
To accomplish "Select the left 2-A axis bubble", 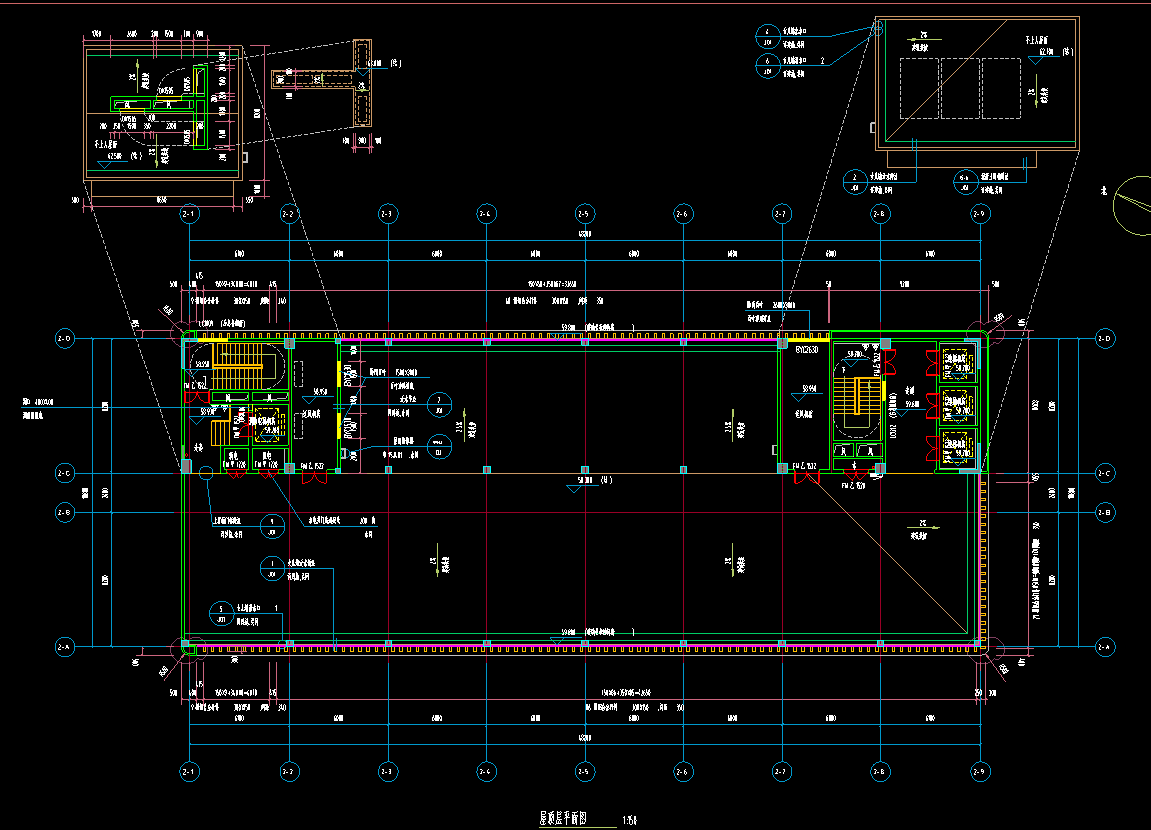I will tap(65, 648).
